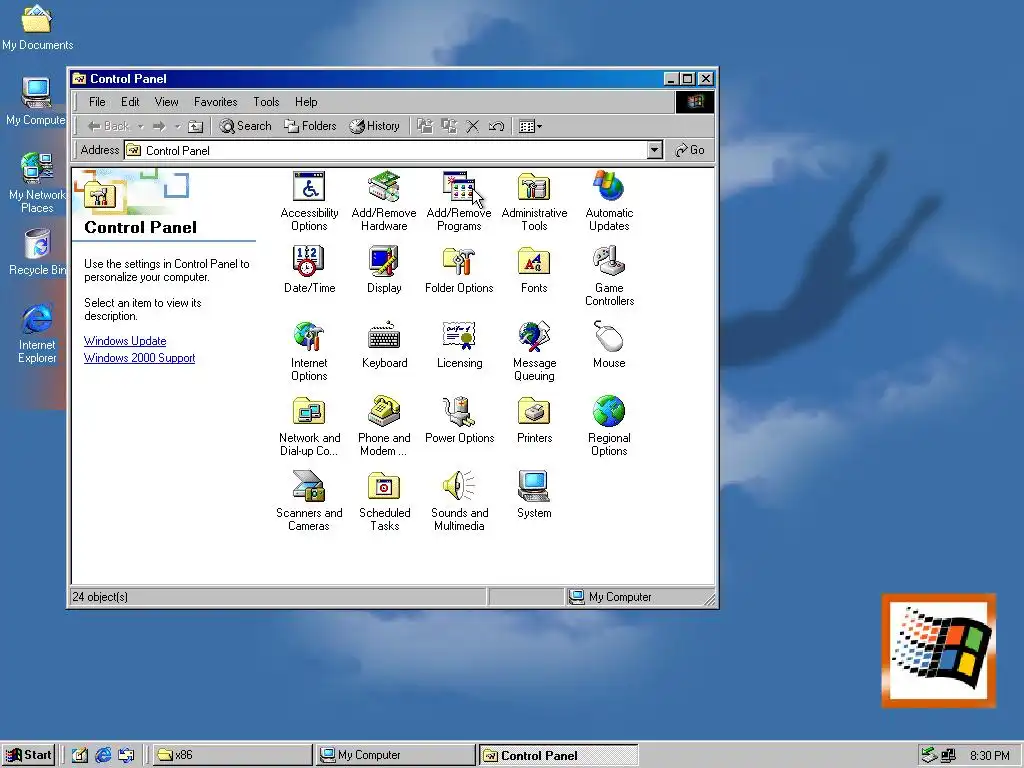This screenshot has height=768, width=1024.
Task: Open Power Options applet
Action: (x=459, y=420)
